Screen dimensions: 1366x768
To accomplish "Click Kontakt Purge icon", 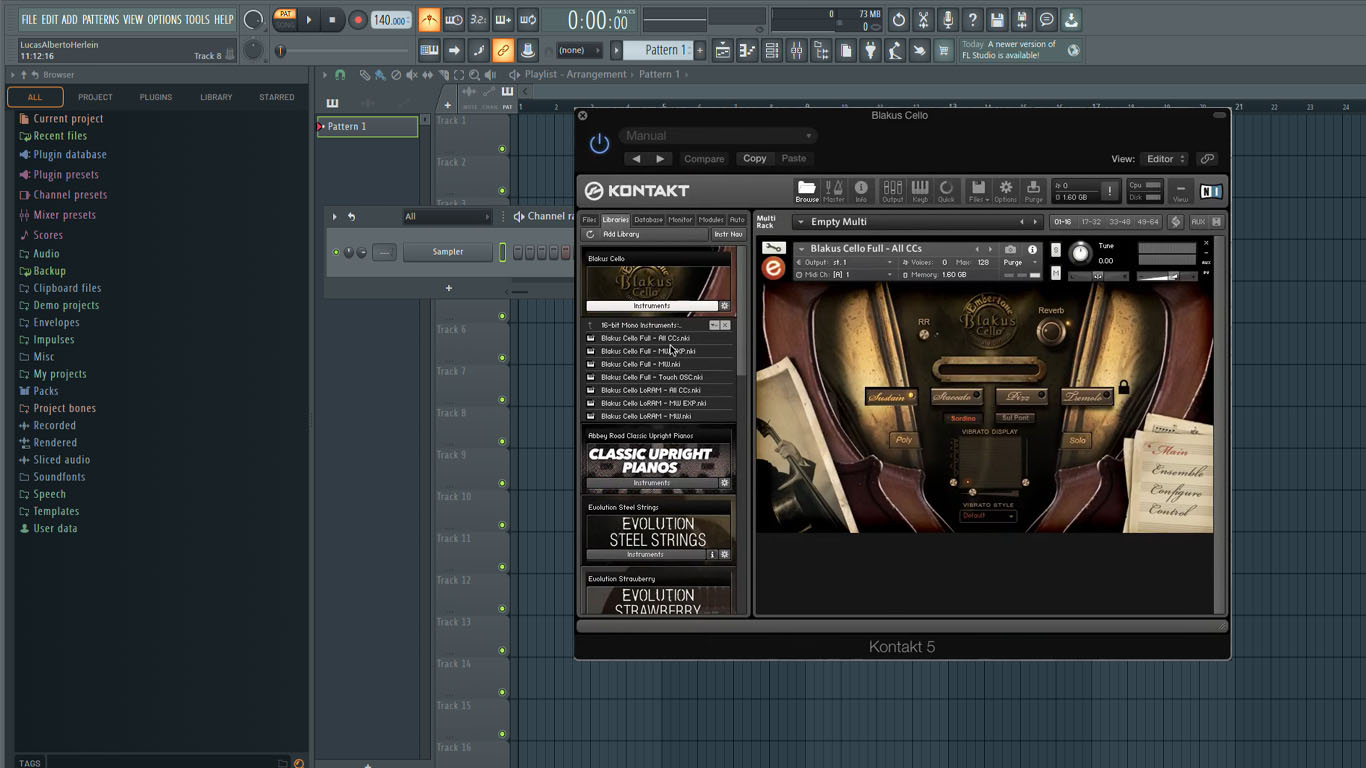I will coord(1033,191).
